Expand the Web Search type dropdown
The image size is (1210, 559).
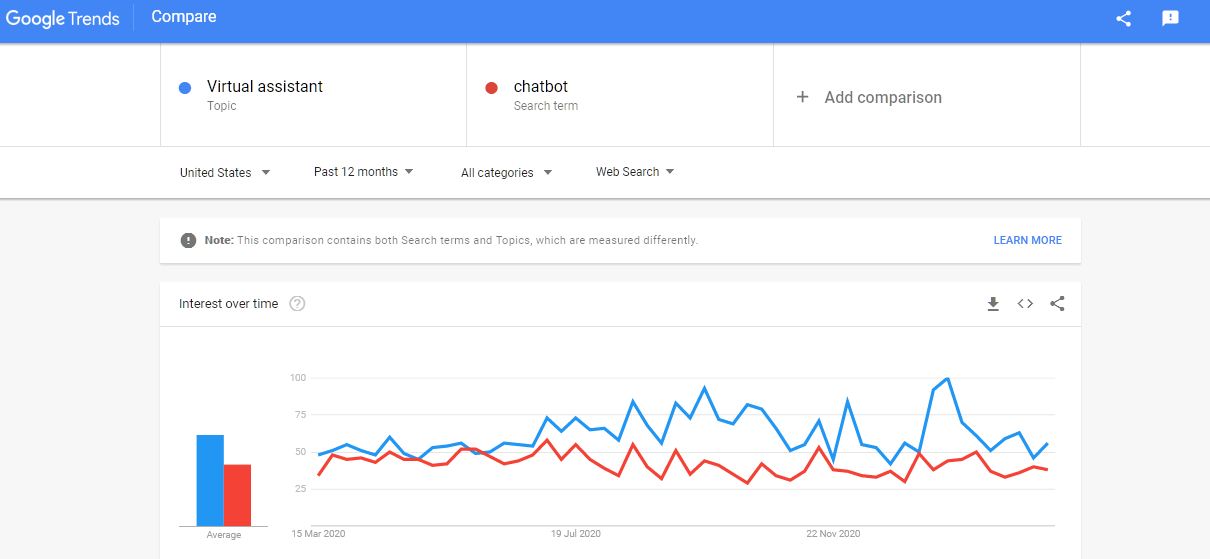(635, 172)
